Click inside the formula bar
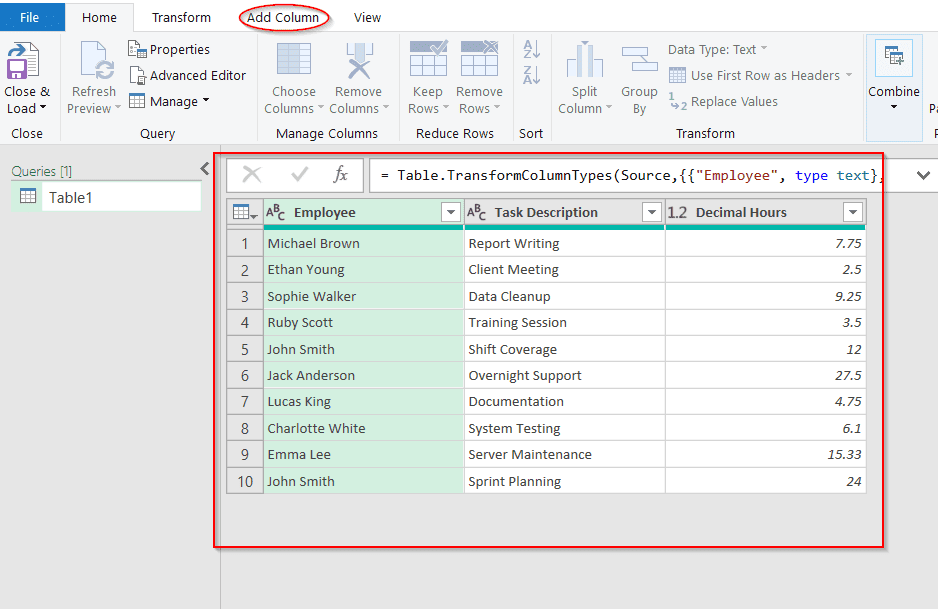 [637, 175]
